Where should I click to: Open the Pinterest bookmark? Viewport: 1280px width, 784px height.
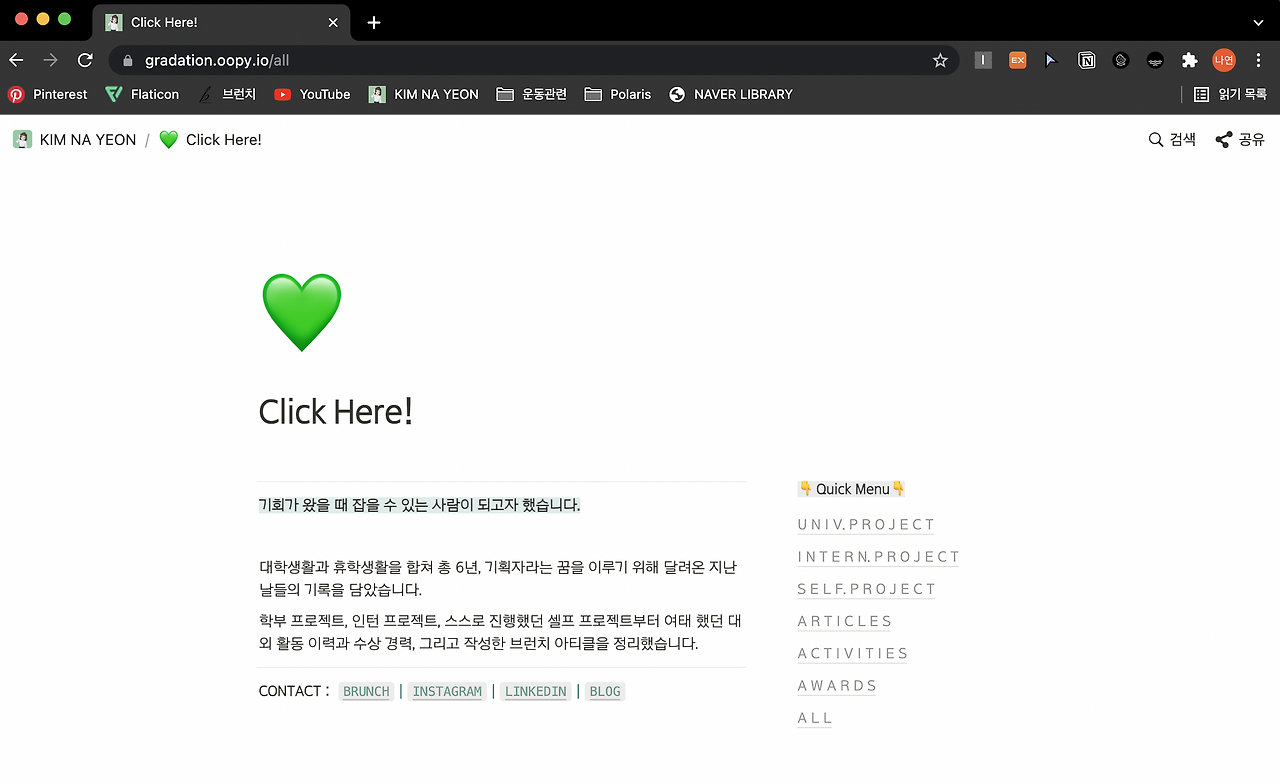click(47, 94)
